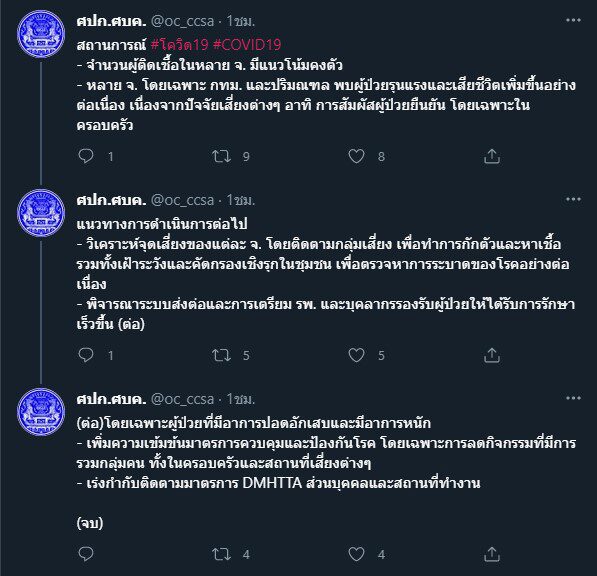Share the second tweet via share icon

492,355
